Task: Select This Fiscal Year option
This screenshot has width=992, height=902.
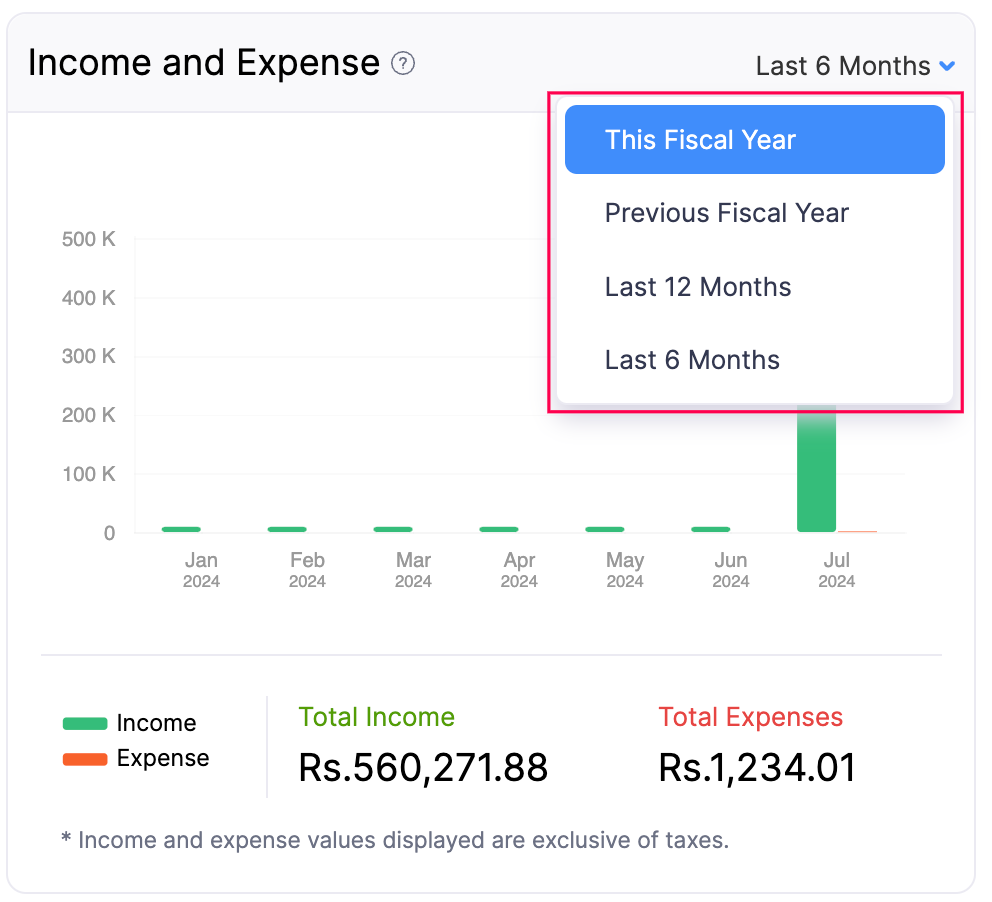Action: tap(754, 140)
